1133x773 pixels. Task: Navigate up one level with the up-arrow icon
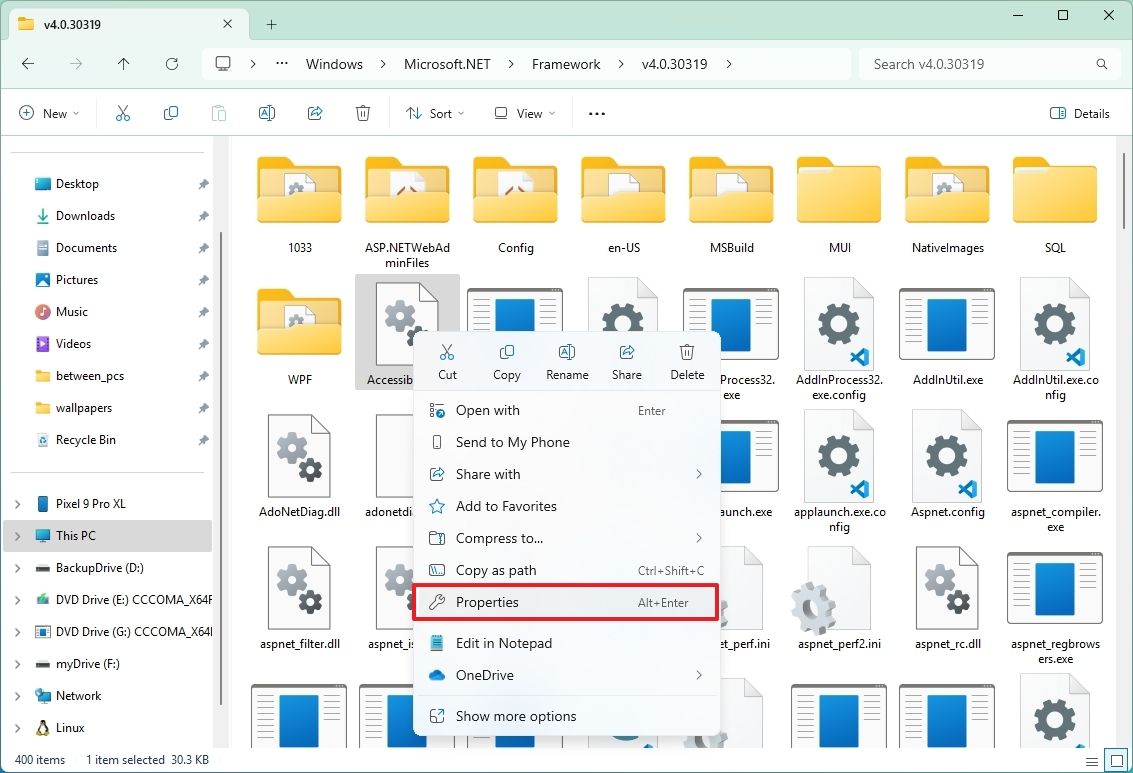click(122, 63)
